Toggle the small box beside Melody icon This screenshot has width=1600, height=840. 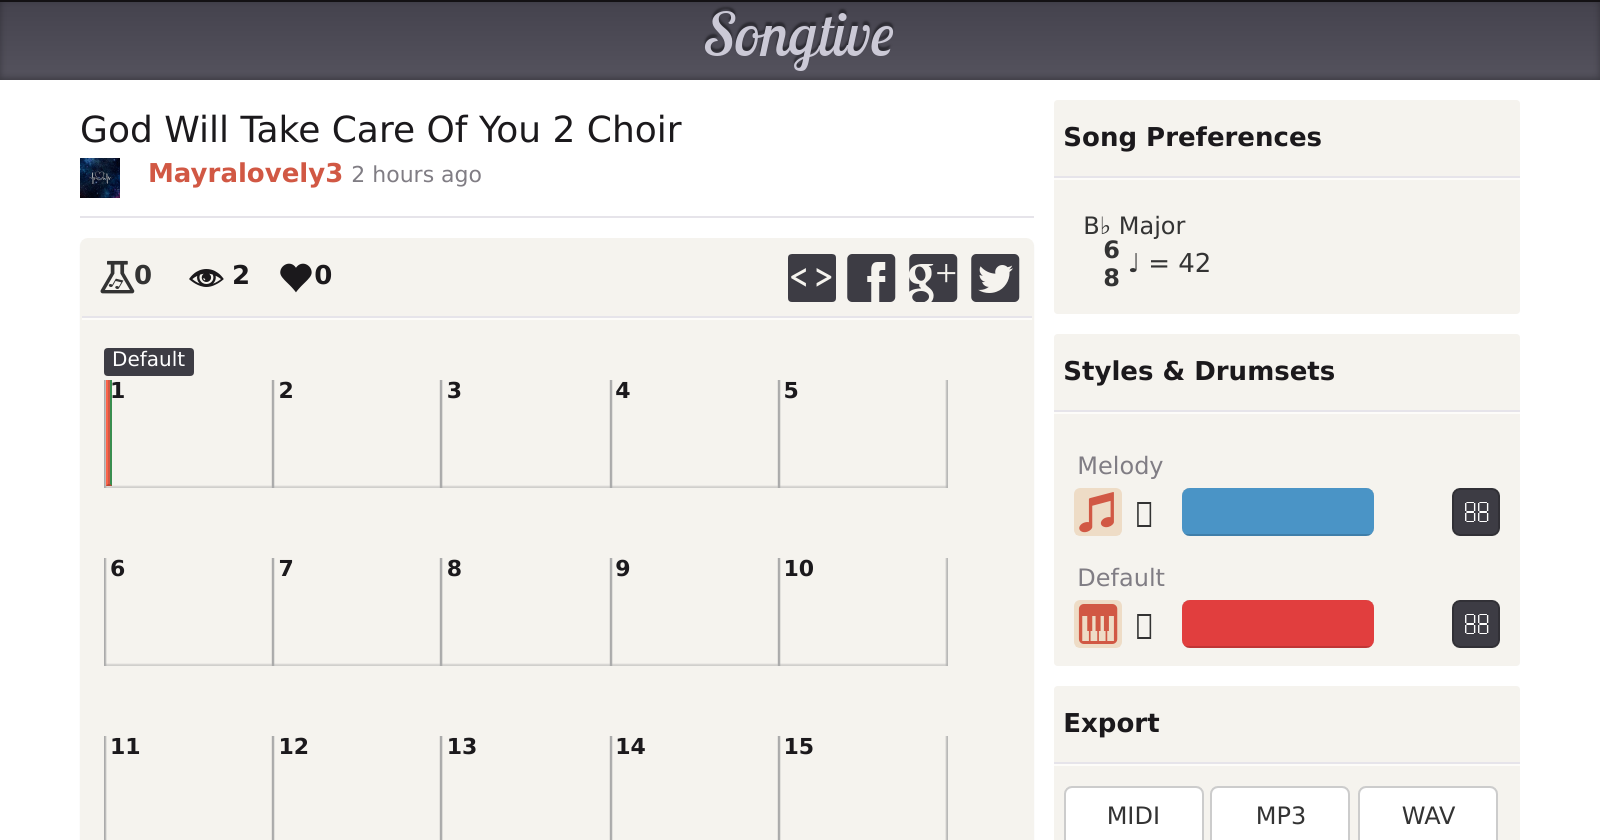click(1145, 514)
